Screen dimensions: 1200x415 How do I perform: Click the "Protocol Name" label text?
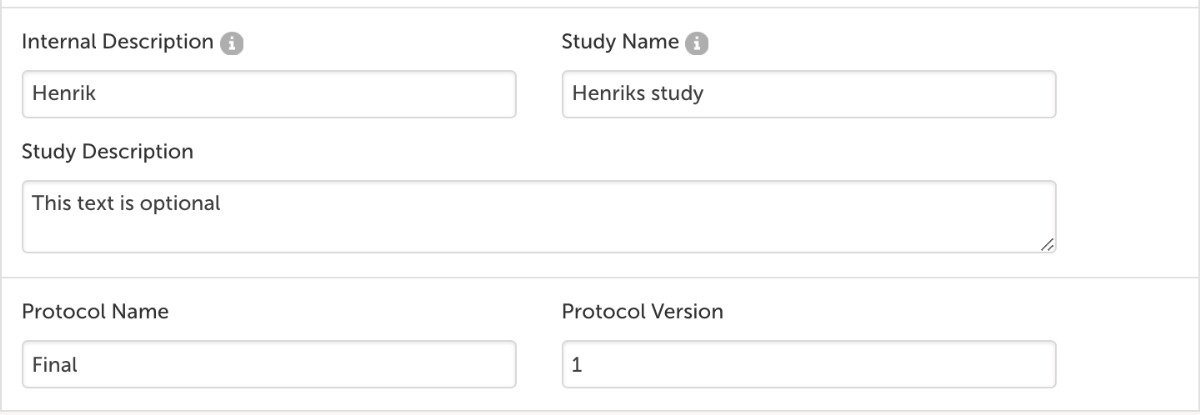pyautogui.click(x=95, y=312)
